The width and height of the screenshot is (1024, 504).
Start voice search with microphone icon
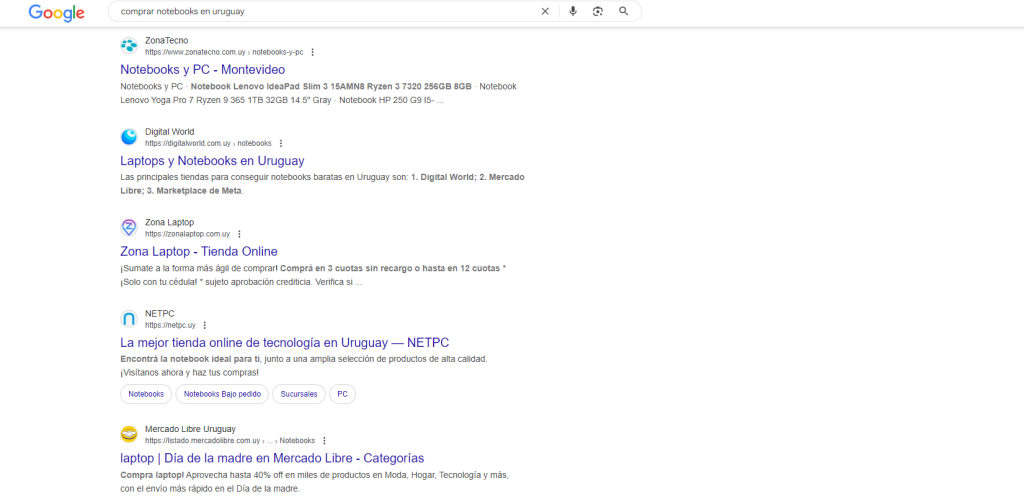click(x=573, y=12)
